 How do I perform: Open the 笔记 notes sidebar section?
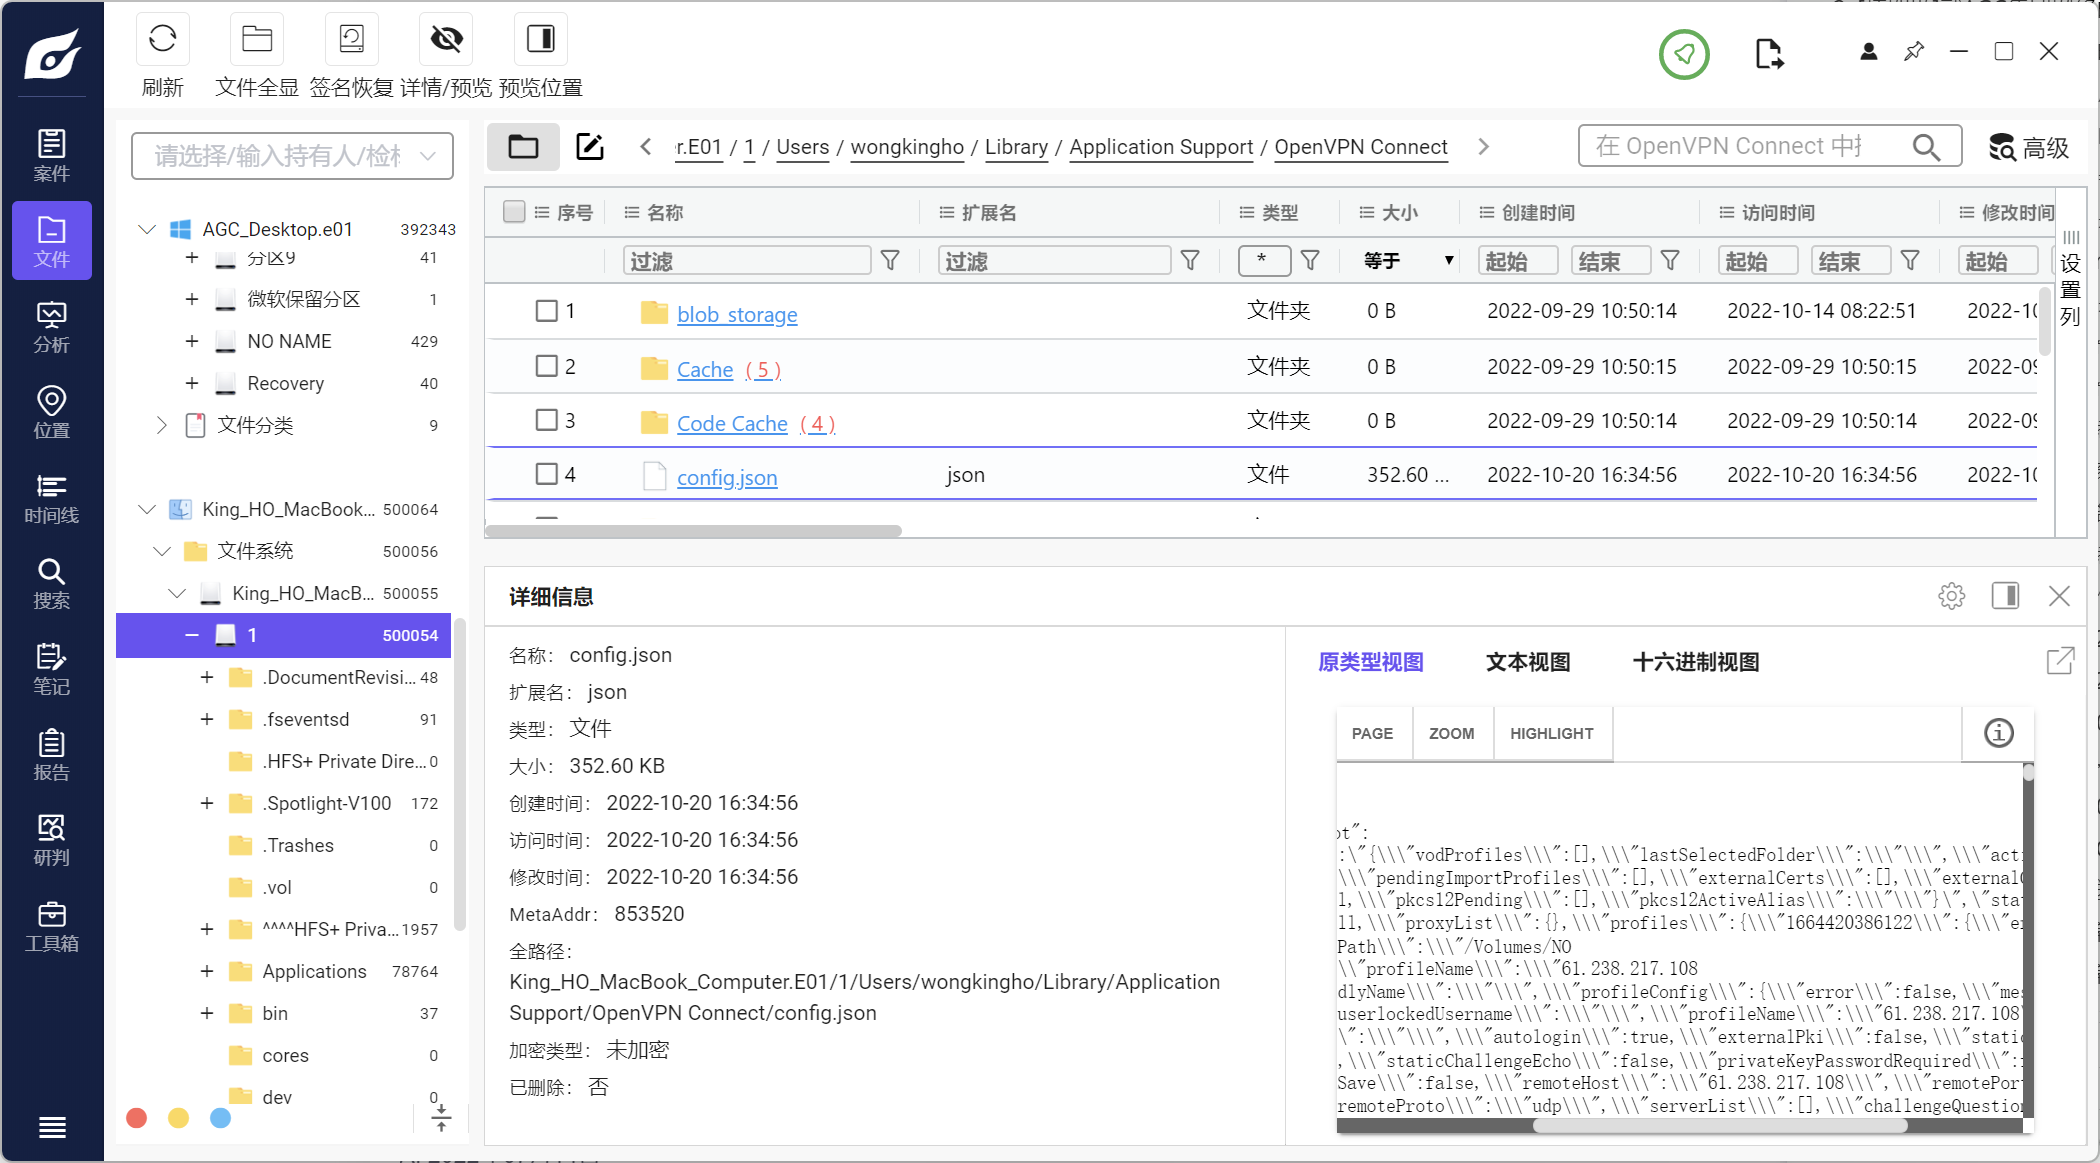tap(52, 669)
